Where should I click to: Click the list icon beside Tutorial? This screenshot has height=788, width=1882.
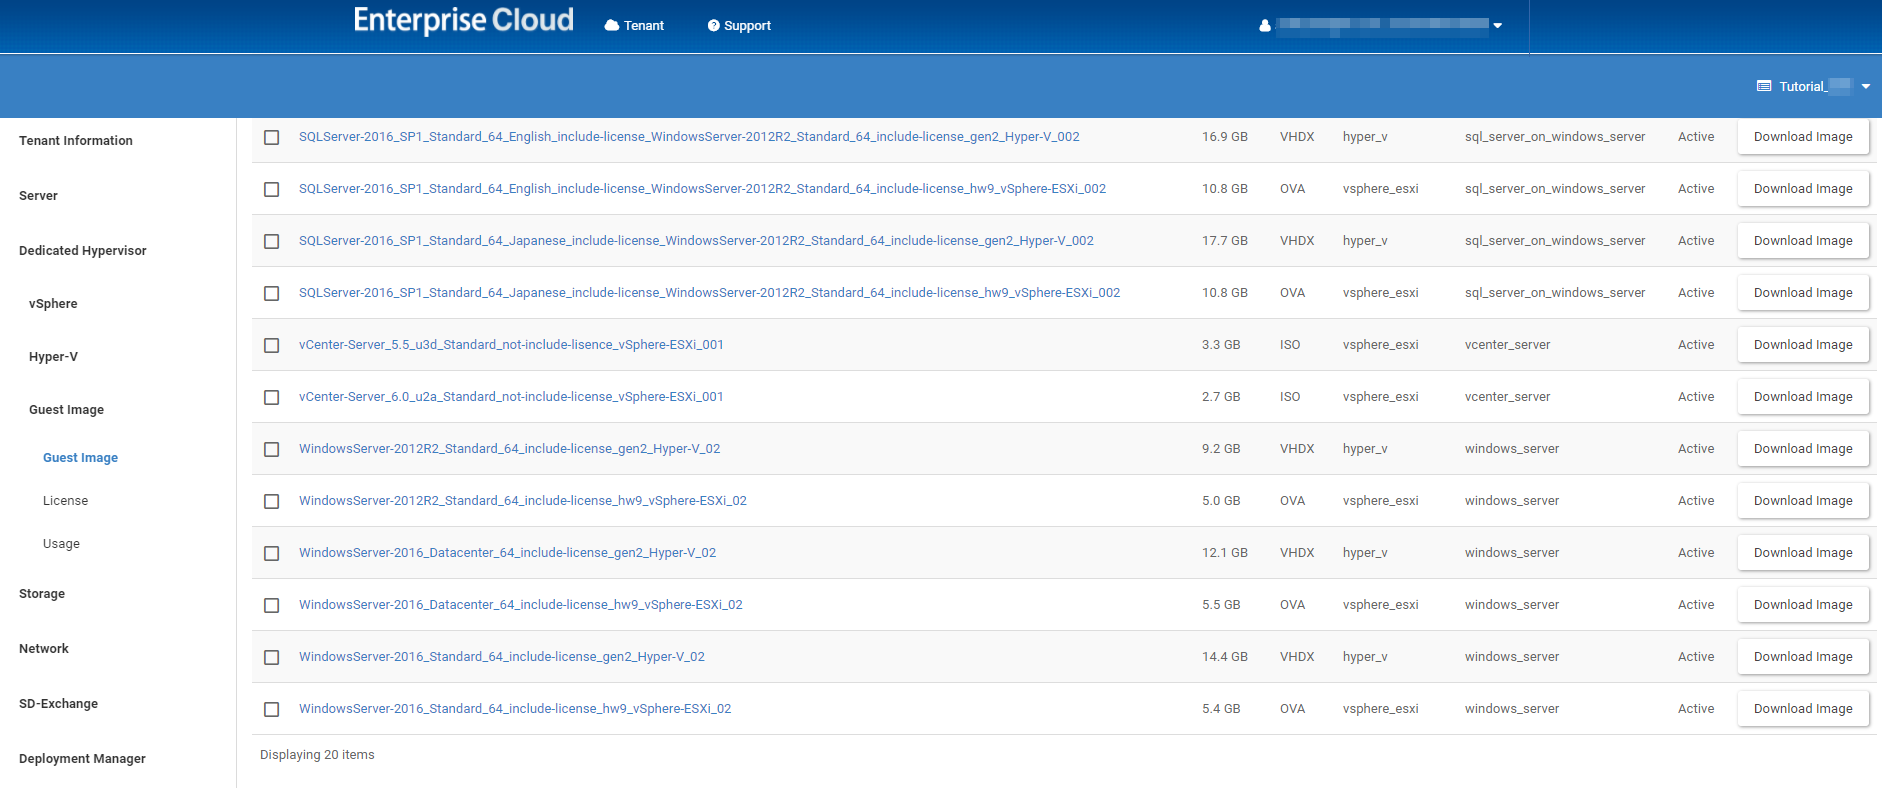coord(1764,87)
